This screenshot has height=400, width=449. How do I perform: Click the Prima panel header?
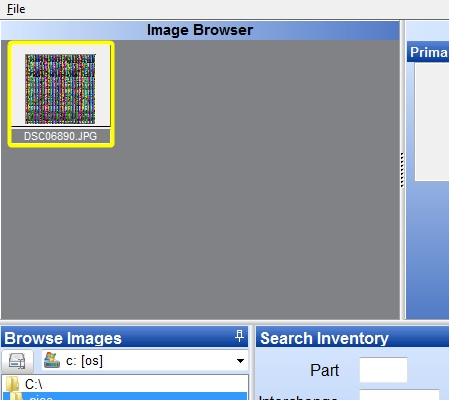(428, 52)
